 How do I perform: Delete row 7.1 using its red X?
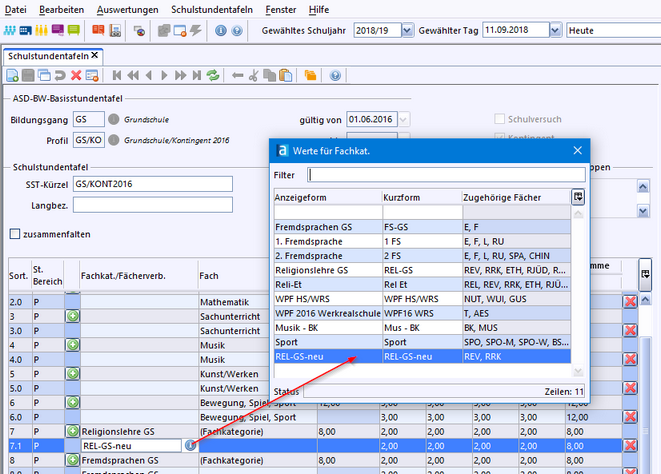(630, 445)
